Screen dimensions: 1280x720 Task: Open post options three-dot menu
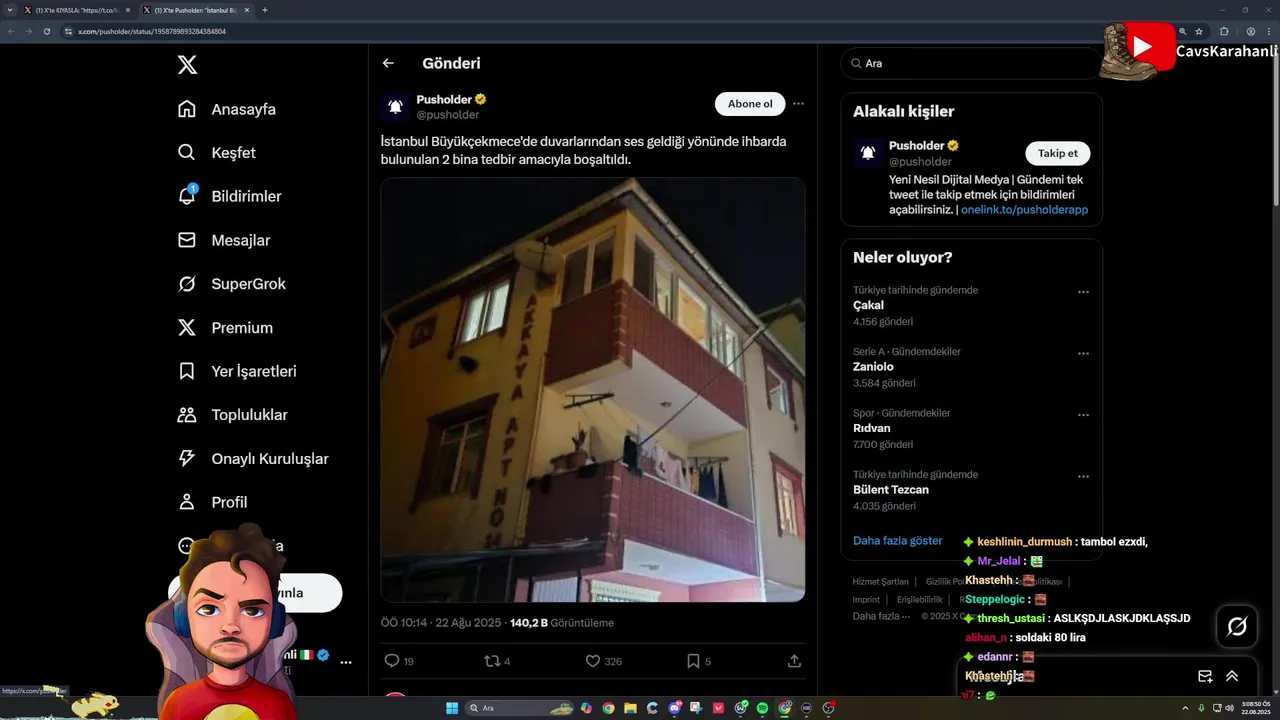point(798,104)
